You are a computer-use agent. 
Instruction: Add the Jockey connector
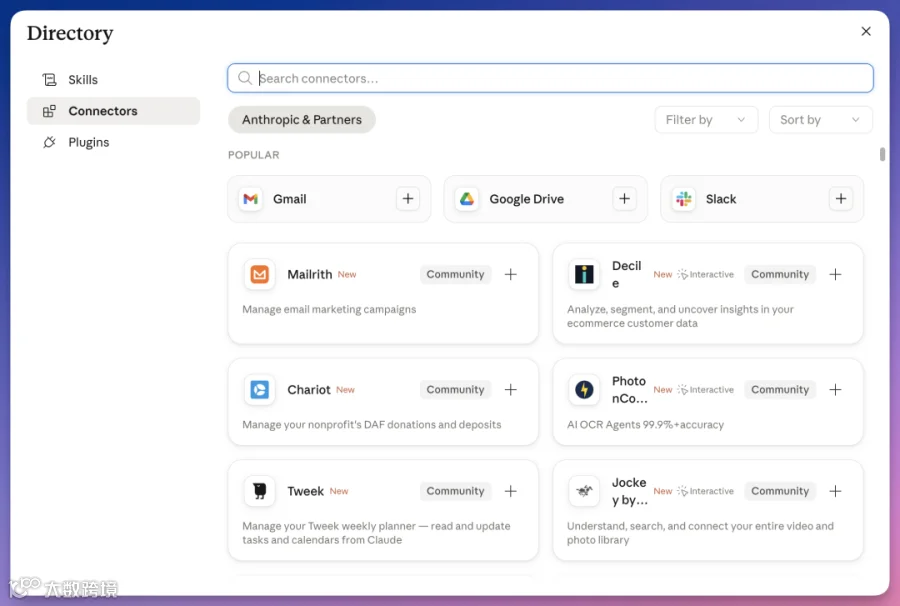point(836,491)
